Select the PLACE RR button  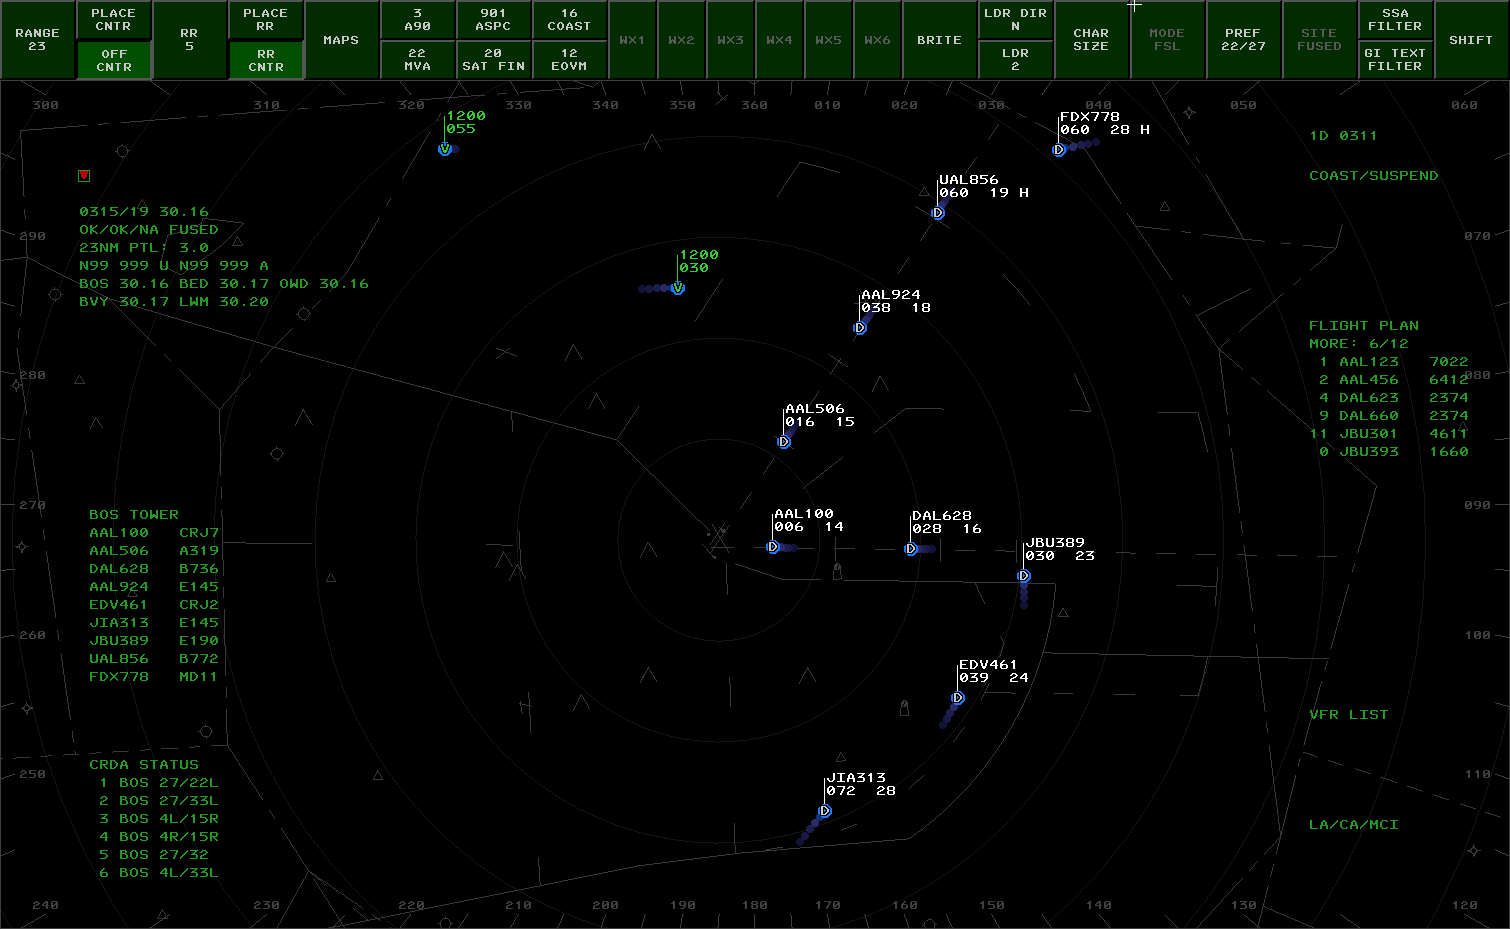[265, 20]
